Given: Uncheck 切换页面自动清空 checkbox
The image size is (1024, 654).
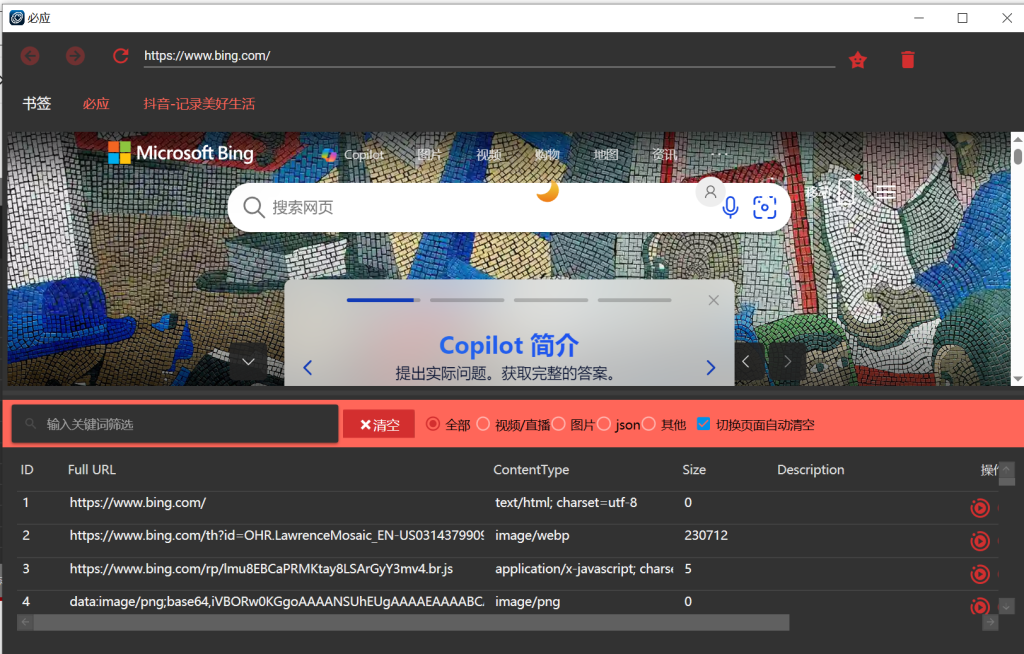Looking at the screenshot, I should (703, 423).
